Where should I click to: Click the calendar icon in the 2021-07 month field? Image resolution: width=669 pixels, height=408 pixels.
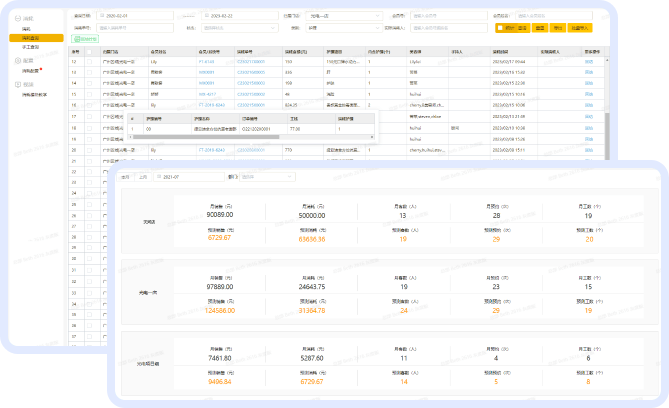tap(159, 177)
